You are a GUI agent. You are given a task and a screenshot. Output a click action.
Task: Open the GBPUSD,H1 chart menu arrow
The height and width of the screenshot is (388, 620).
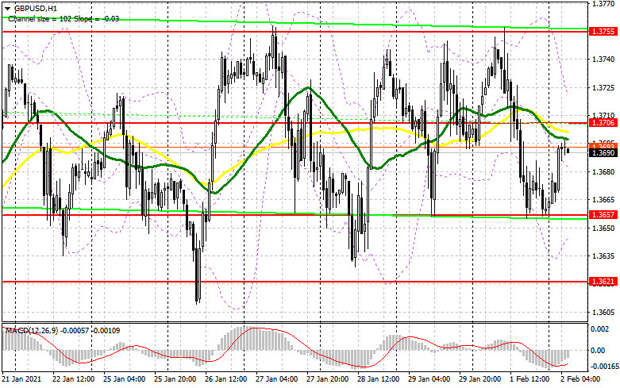(x=8, y=8)
